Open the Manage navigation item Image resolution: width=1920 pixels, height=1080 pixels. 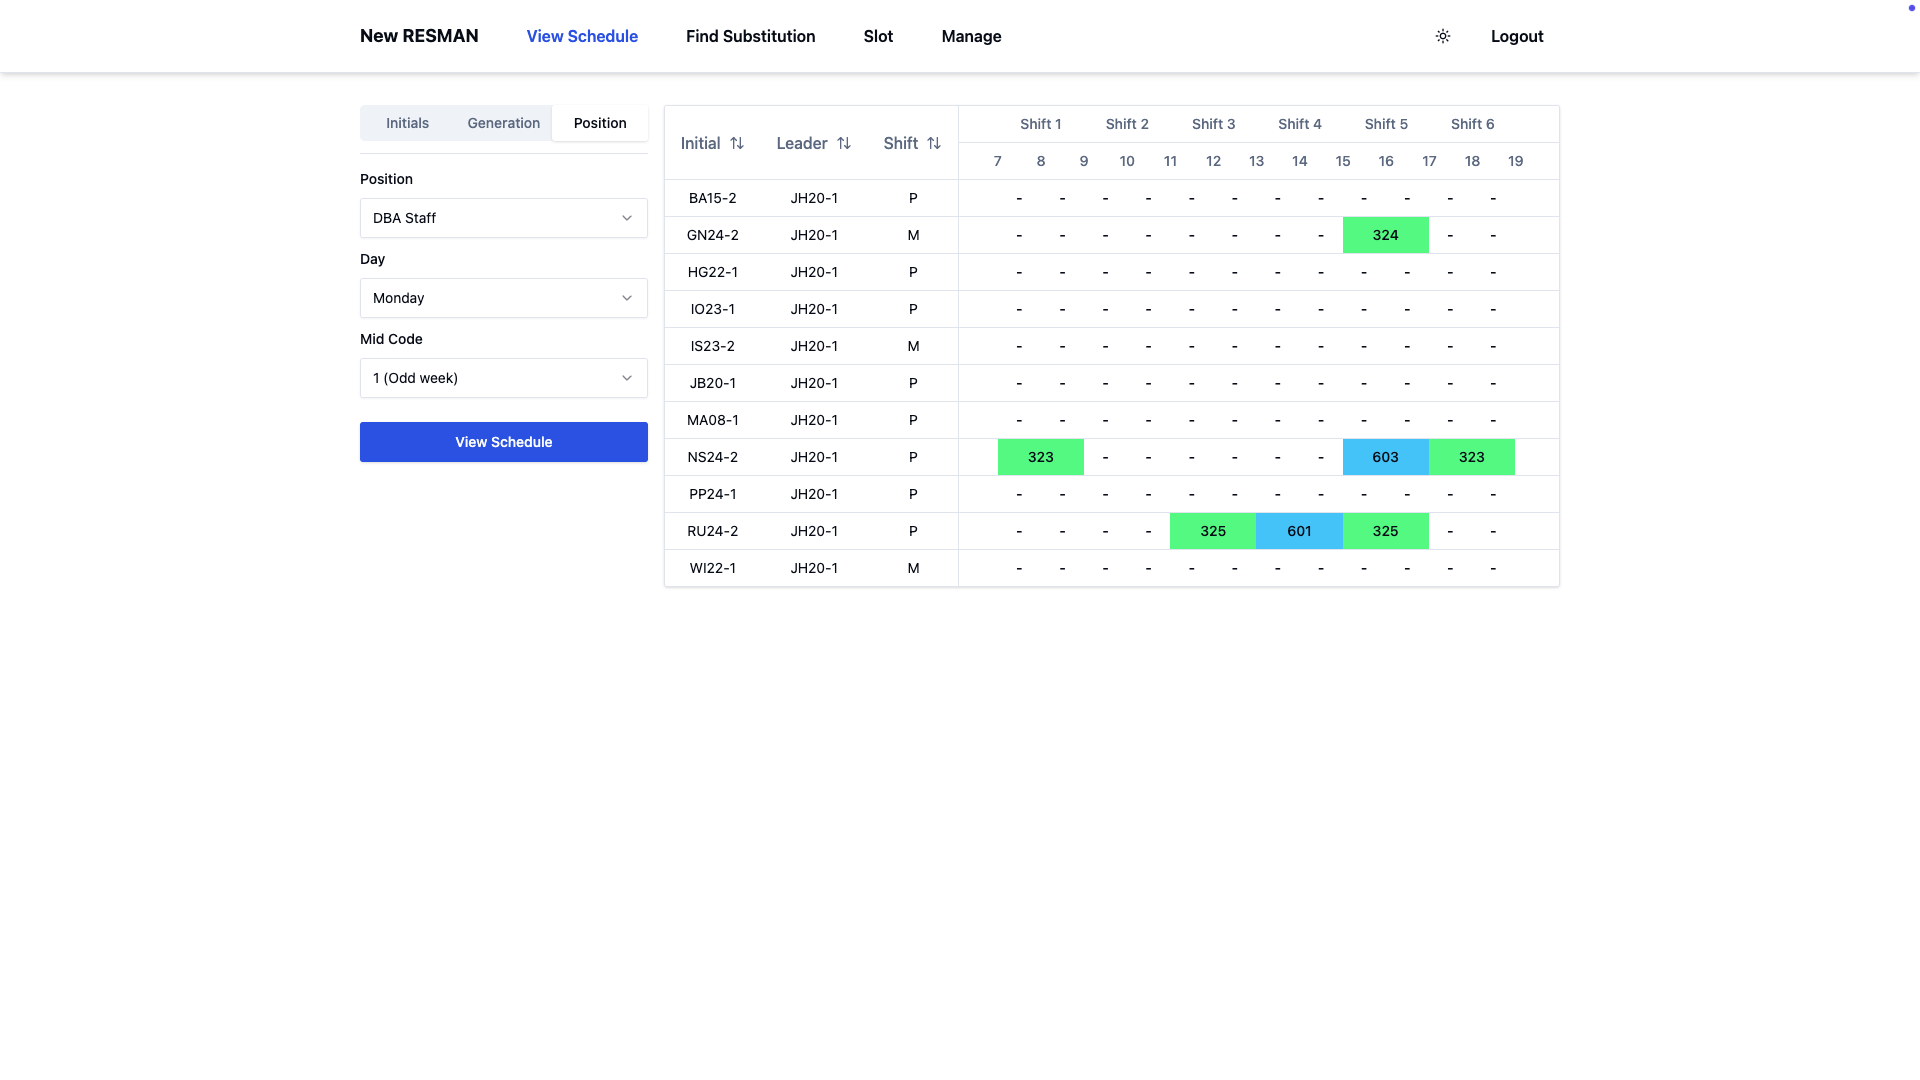pos(971,36)
